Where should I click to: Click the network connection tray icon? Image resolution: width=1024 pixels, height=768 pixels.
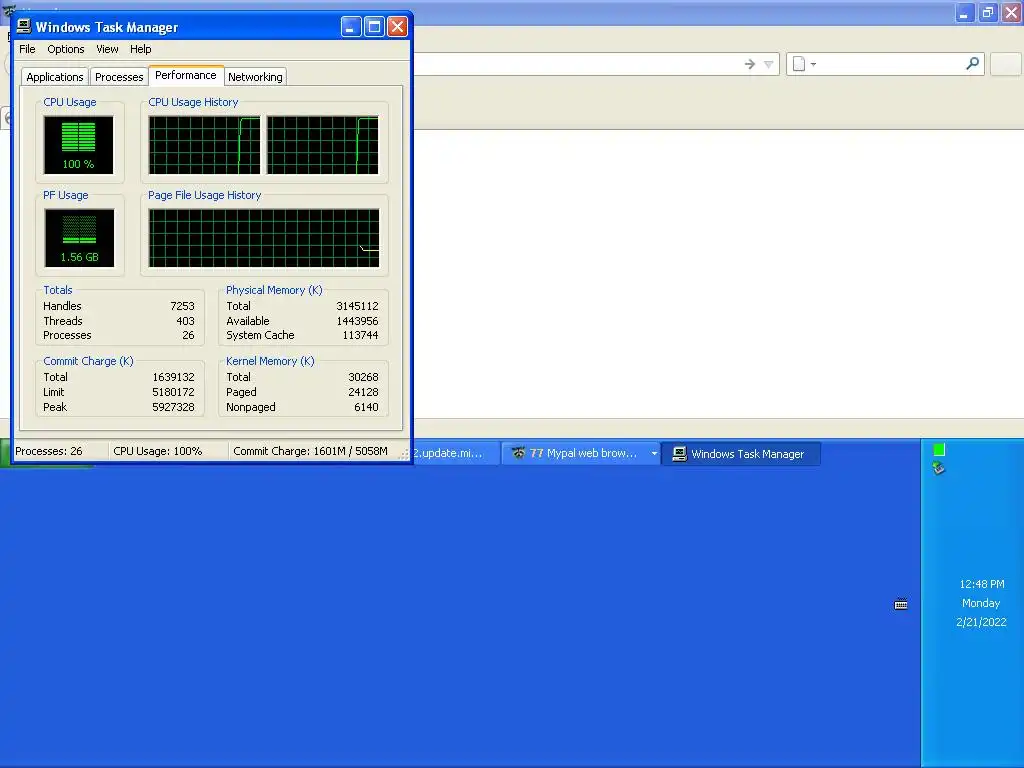[938, 468]
